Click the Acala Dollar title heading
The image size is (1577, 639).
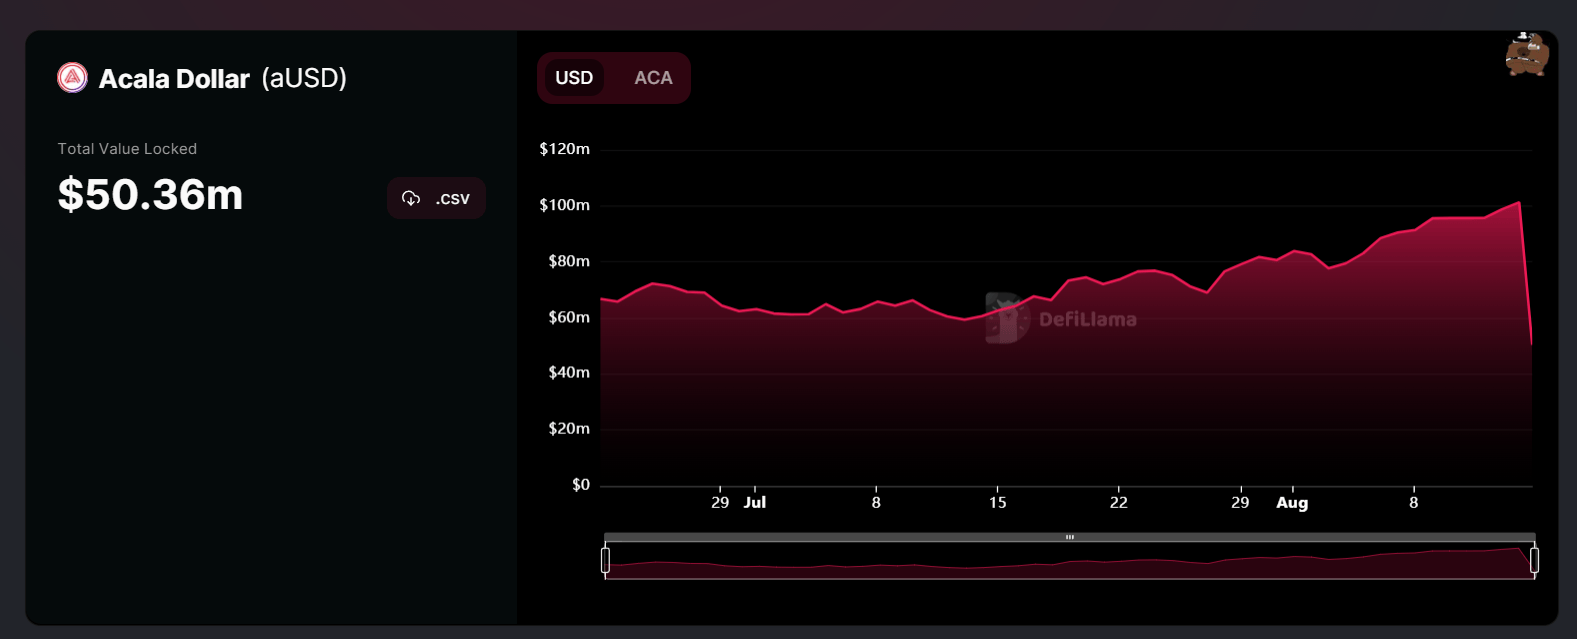pos(174,79)
